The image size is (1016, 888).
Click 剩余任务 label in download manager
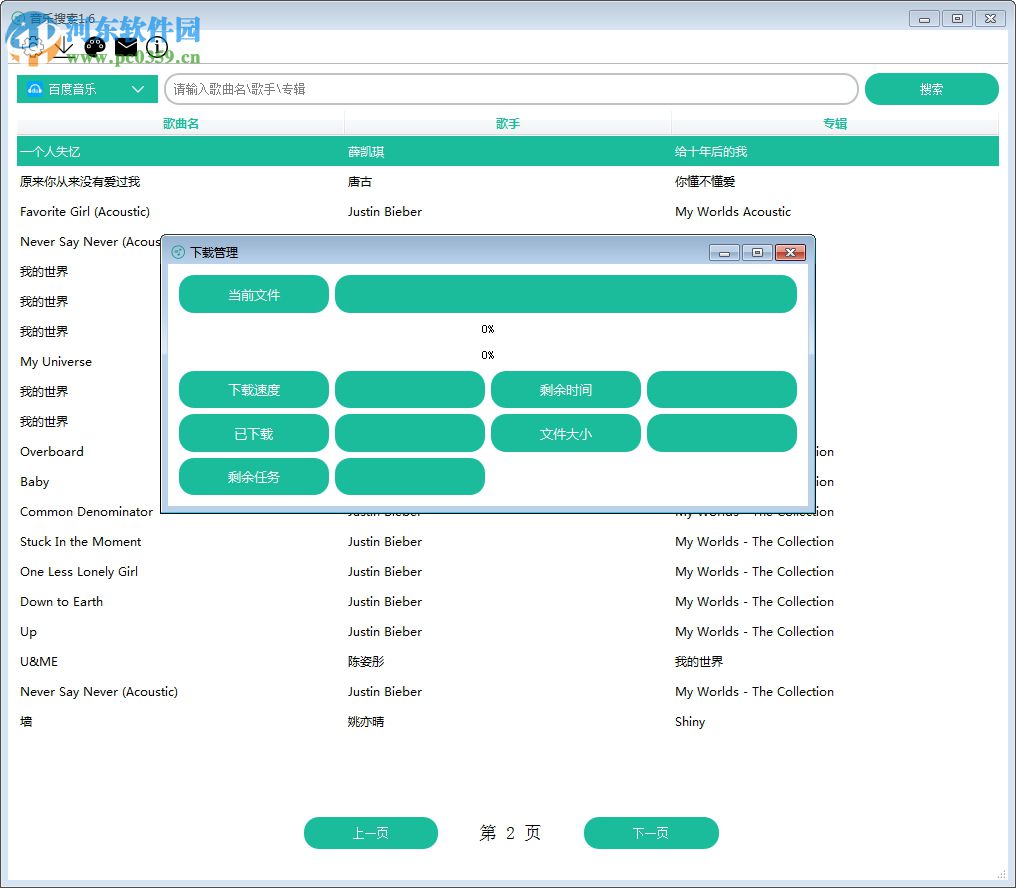click(x=254, y=476)
